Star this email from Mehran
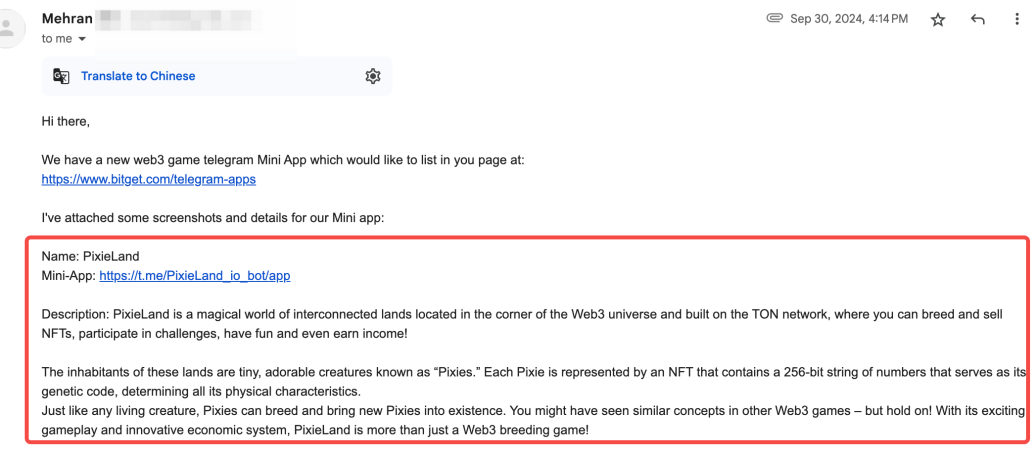The height and width of the screenshot is (461, 1036). 938,19
